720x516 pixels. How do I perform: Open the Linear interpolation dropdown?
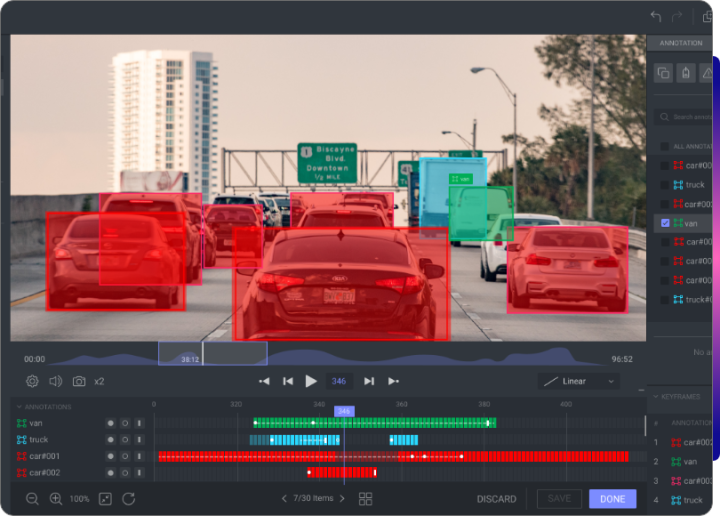coord(579,381)
